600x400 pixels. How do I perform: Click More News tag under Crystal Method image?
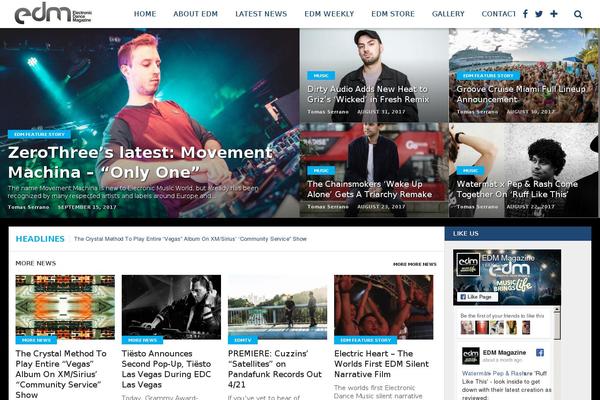(x=36, y=340)
